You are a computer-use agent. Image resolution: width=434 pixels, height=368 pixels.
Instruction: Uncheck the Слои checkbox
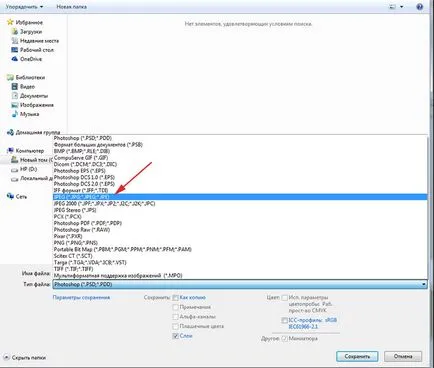point(175,336)
